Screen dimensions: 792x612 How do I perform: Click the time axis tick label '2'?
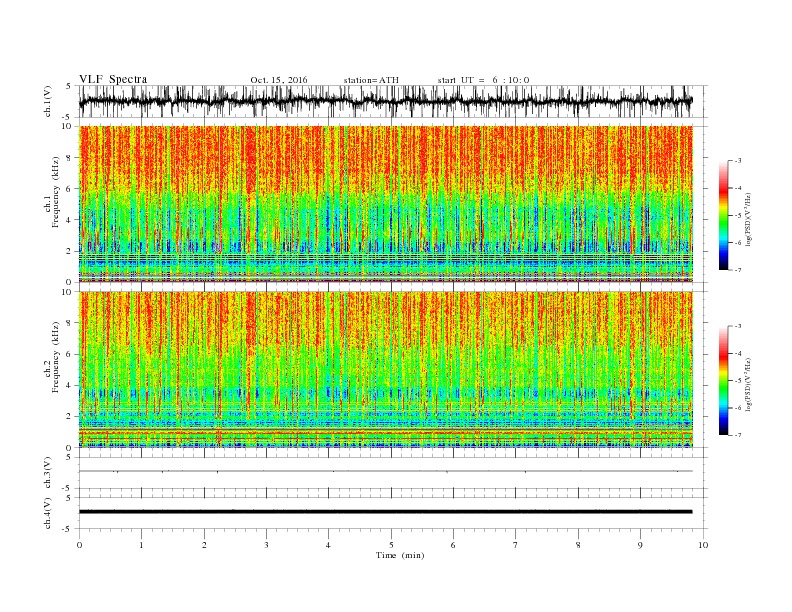pyautogui.click(x=204, y=545)
